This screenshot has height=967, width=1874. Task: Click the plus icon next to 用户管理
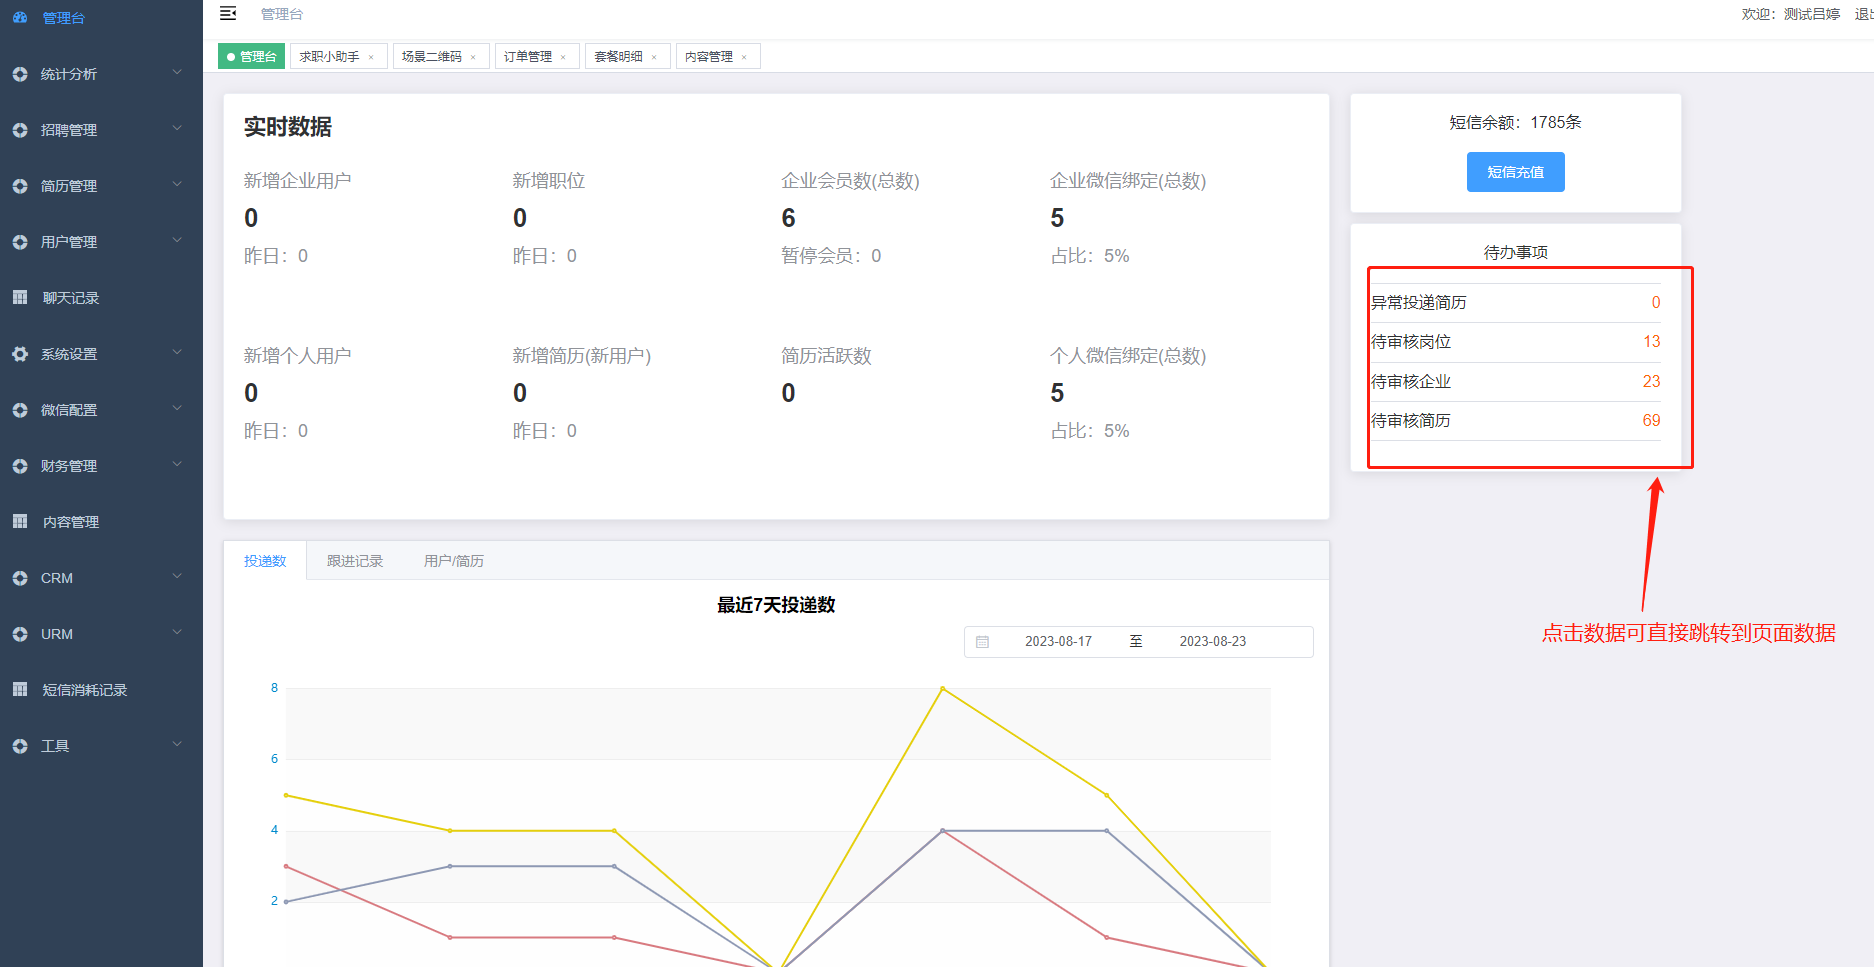click(x=20, y=242)
